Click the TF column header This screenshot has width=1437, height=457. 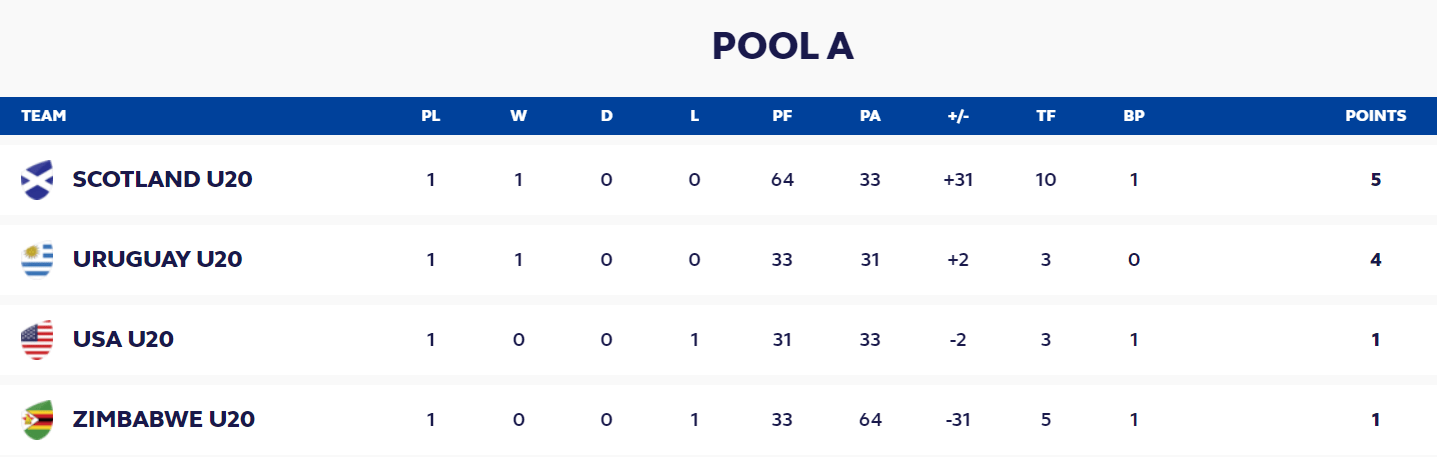1046,116
